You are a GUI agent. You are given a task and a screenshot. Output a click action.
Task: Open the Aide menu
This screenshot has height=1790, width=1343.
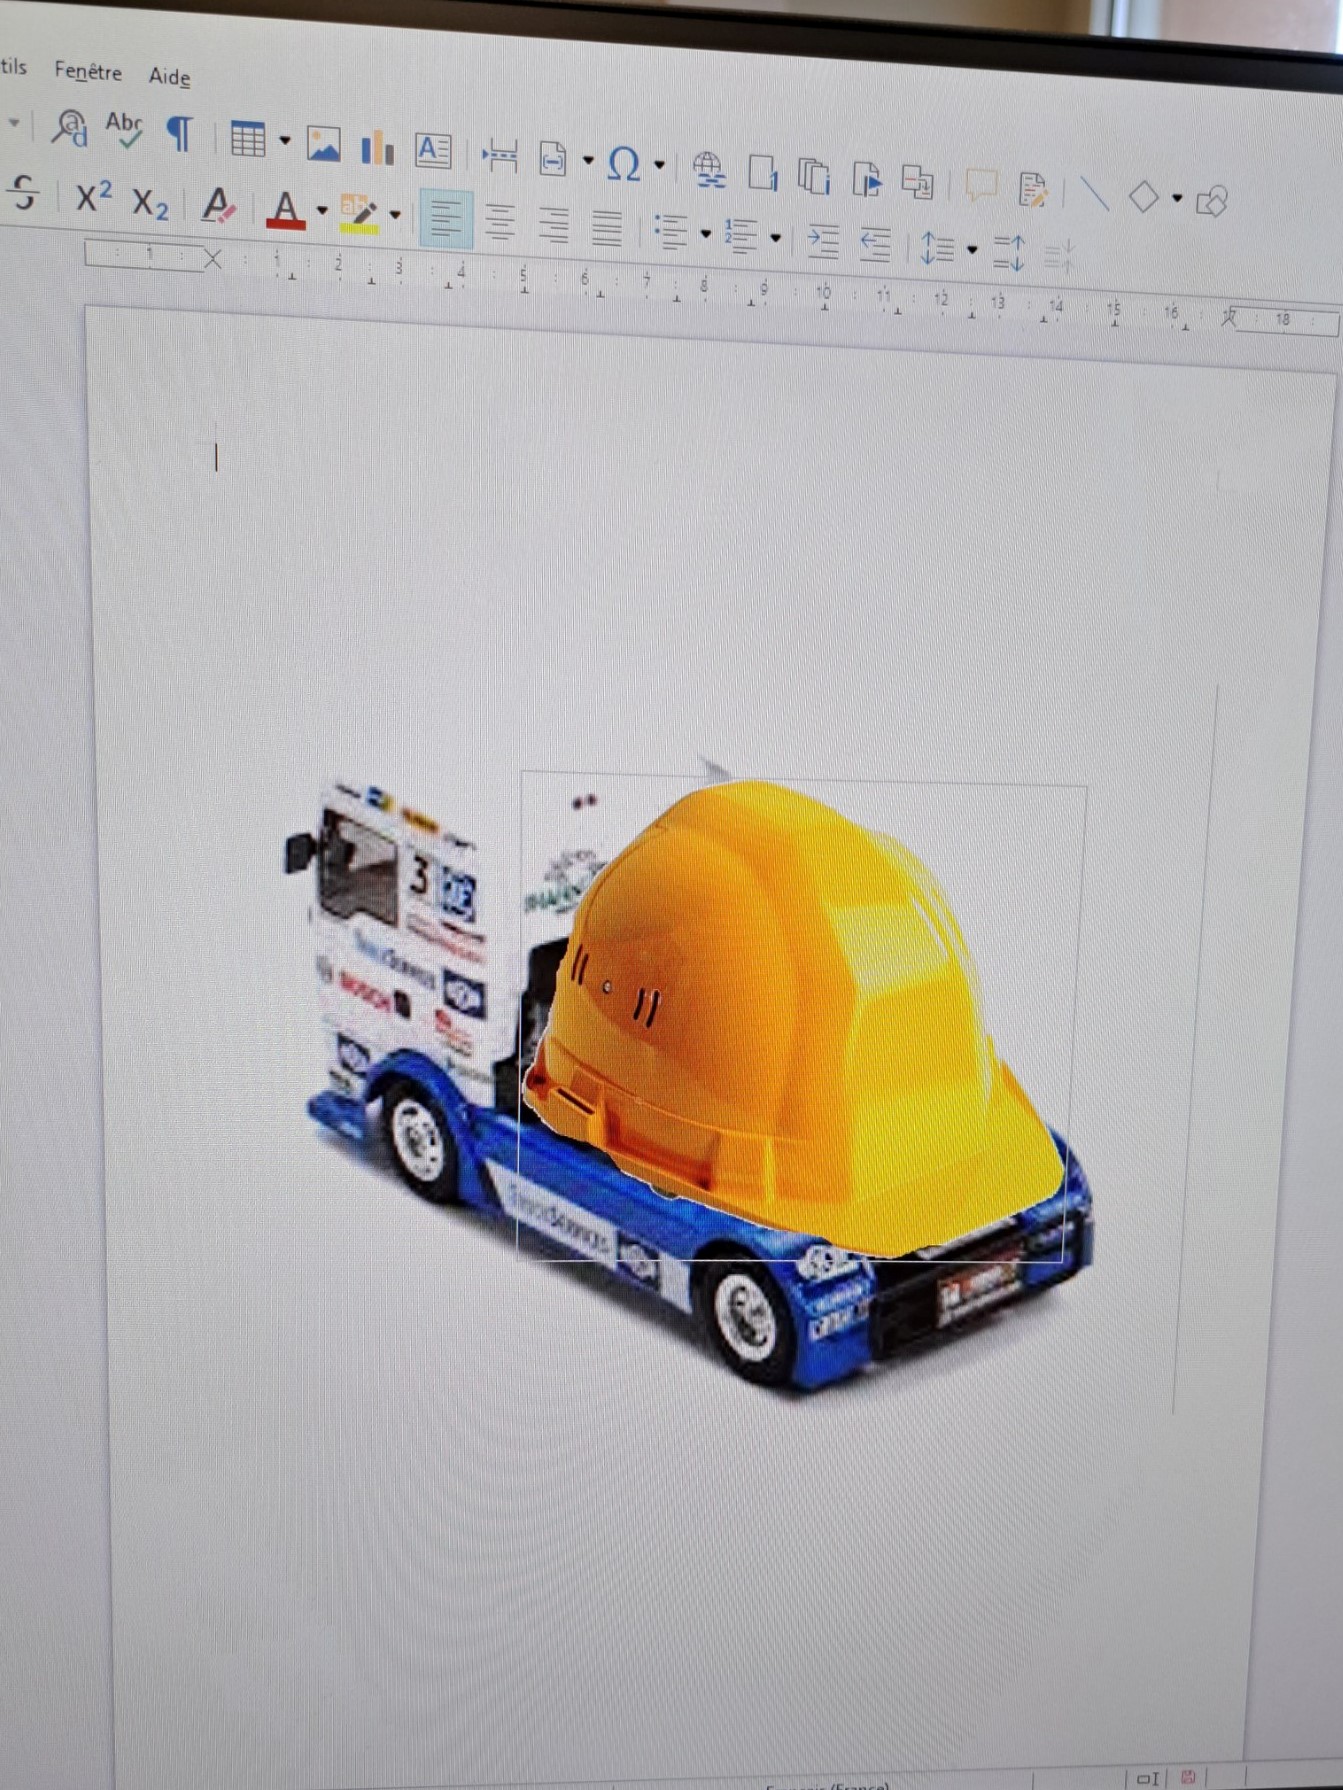click(x=169, y=77)
